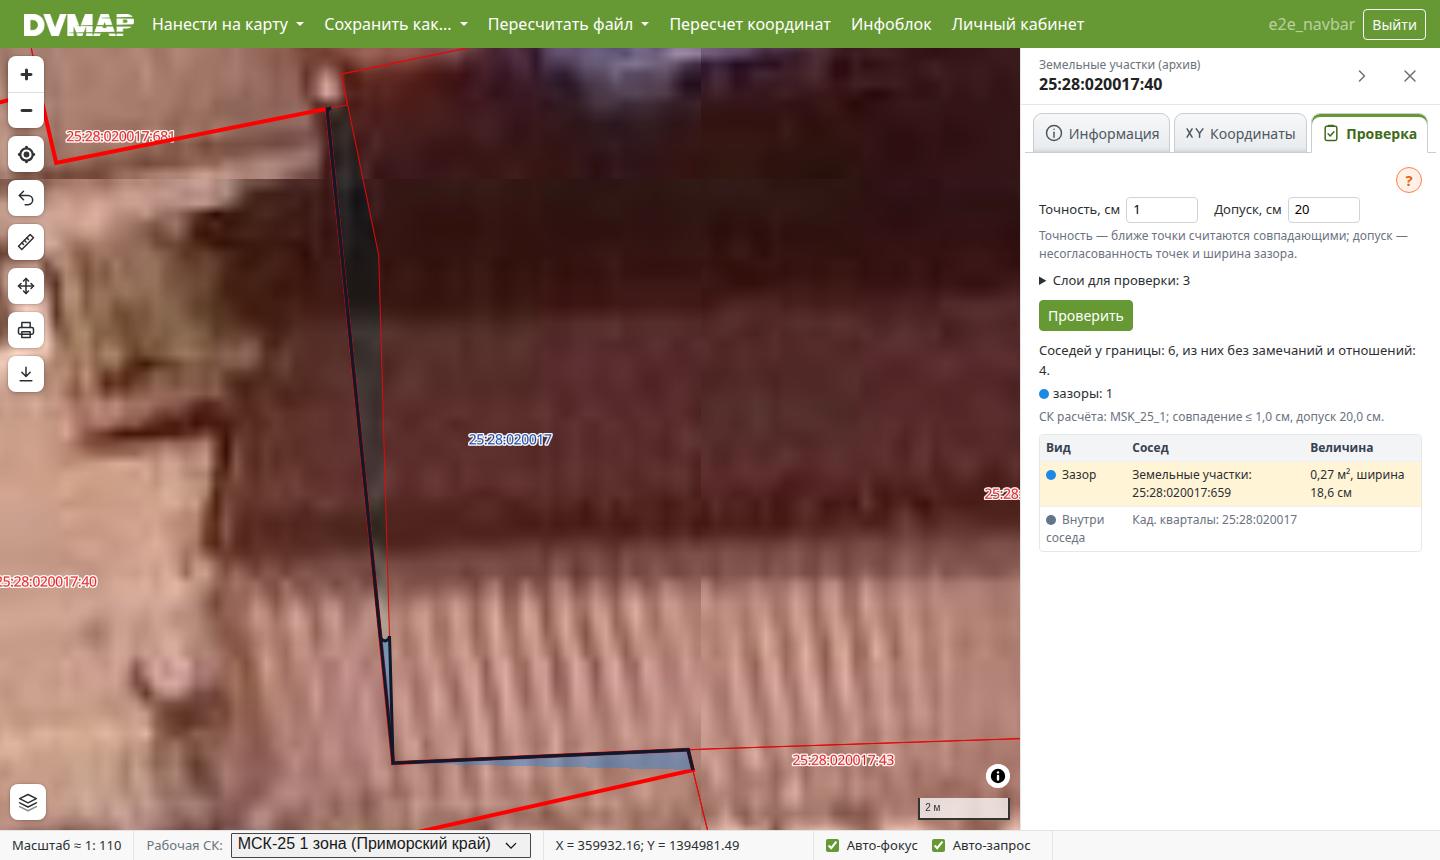Open Пересчет координат in the navbar
The height and width of the screenshot is (860, 1440).
(x=750, y=24)
